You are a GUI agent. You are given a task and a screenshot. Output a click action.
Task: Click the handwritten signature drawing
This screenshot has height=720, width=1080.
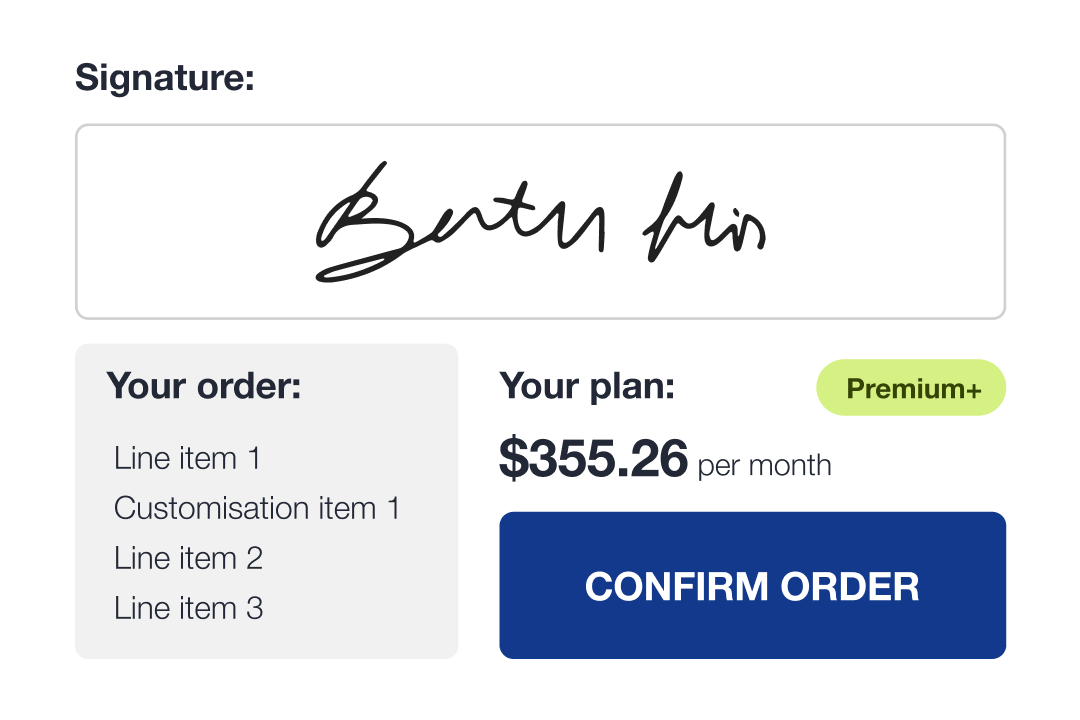point(540,222)
